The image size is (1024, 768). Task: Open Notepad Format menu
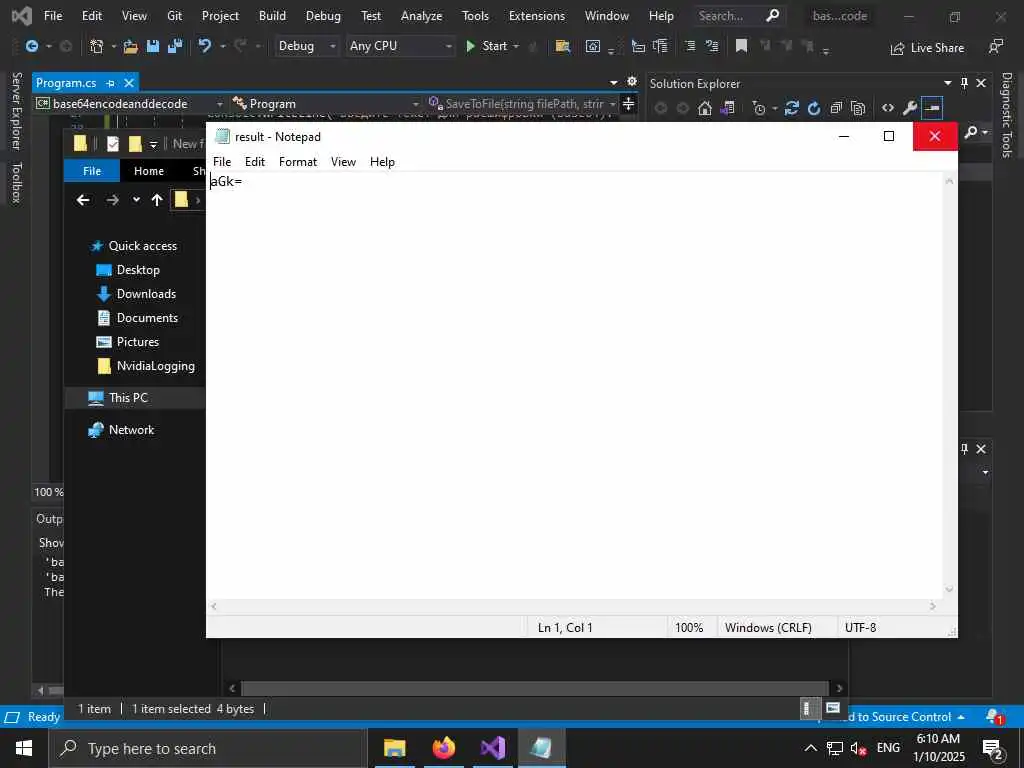click(298, 162)
